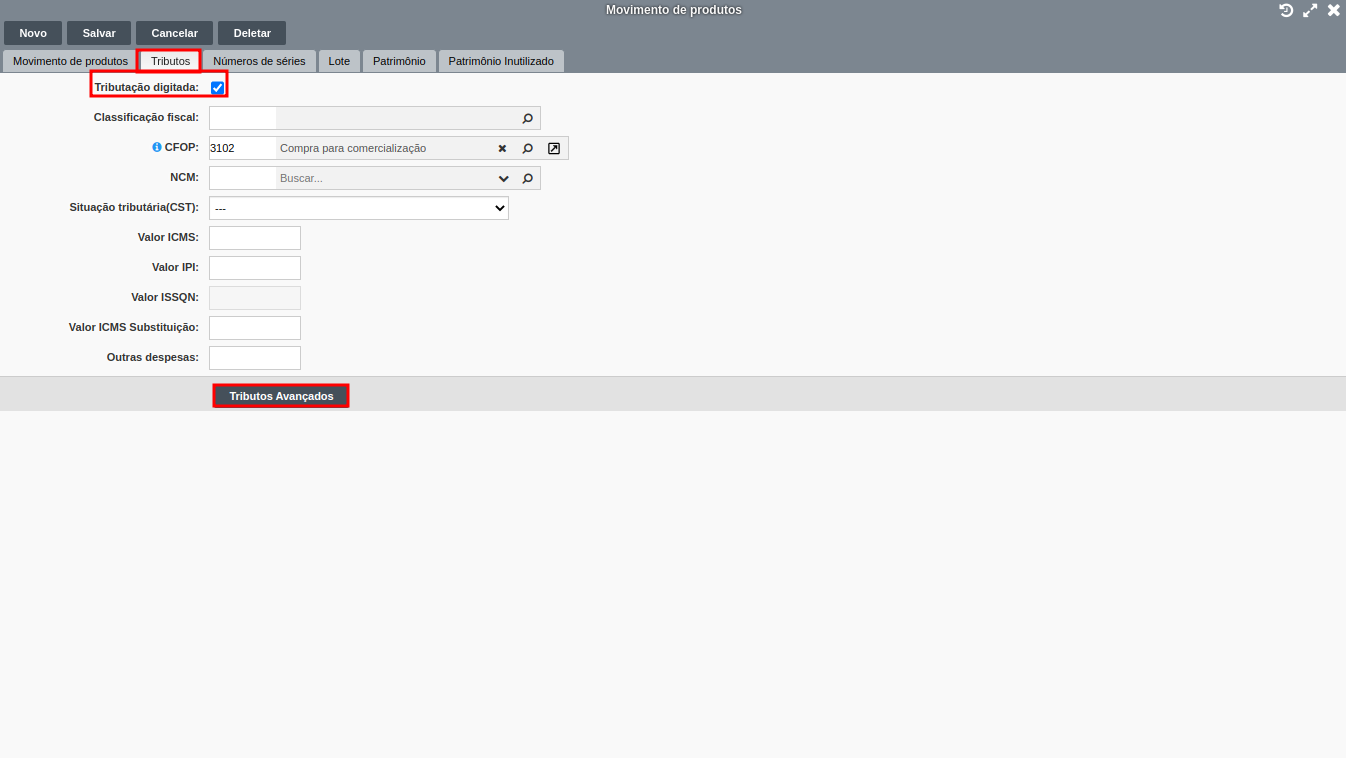Switch to the Movimento de produtos tab
1346x758 pixels.
70,61
